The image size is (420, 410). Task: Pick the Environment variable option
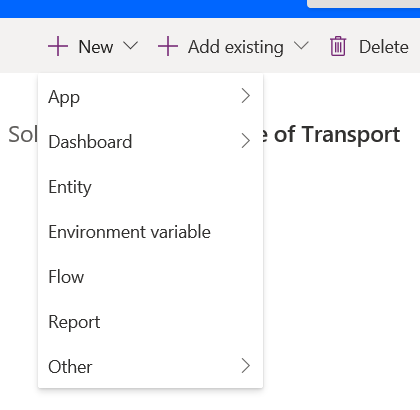click(x=151, y=232)
